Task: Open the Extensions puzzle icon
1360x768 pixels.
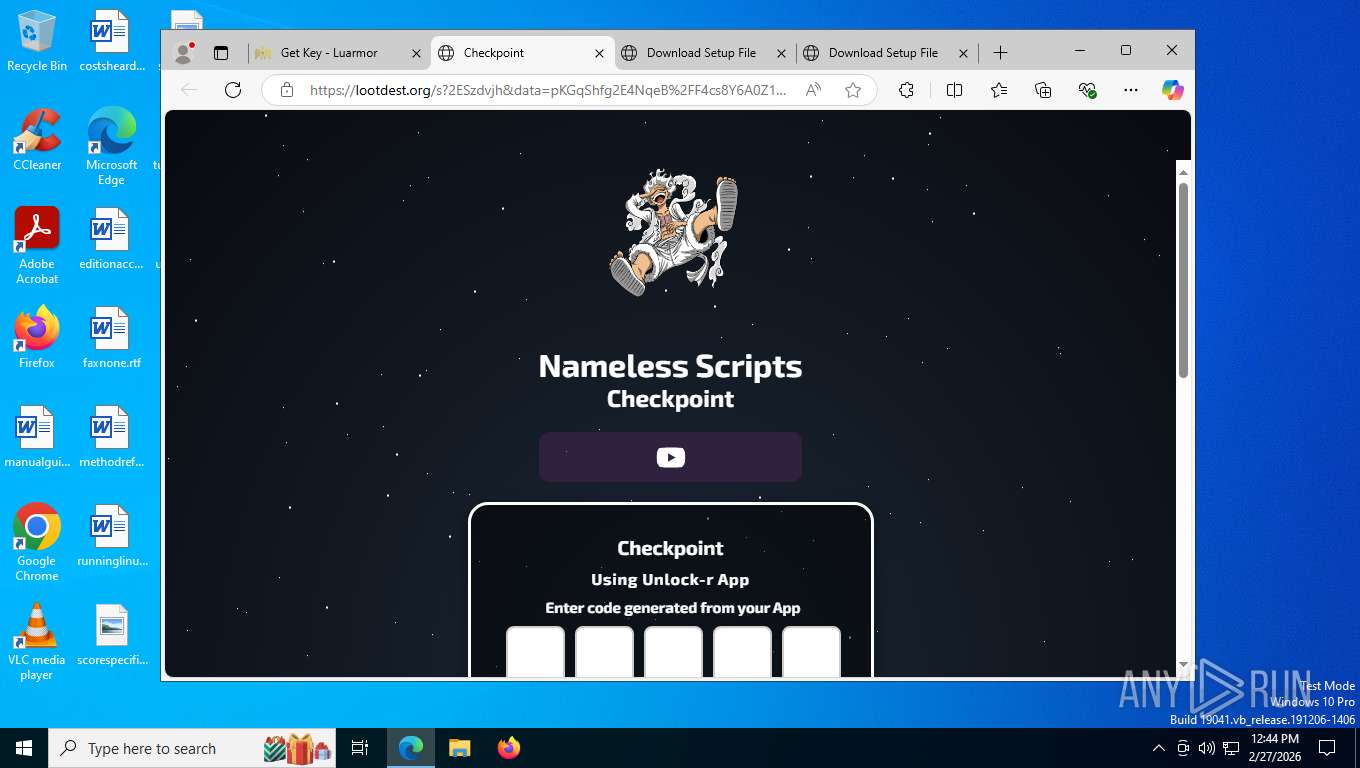Action: click(906, 90)
